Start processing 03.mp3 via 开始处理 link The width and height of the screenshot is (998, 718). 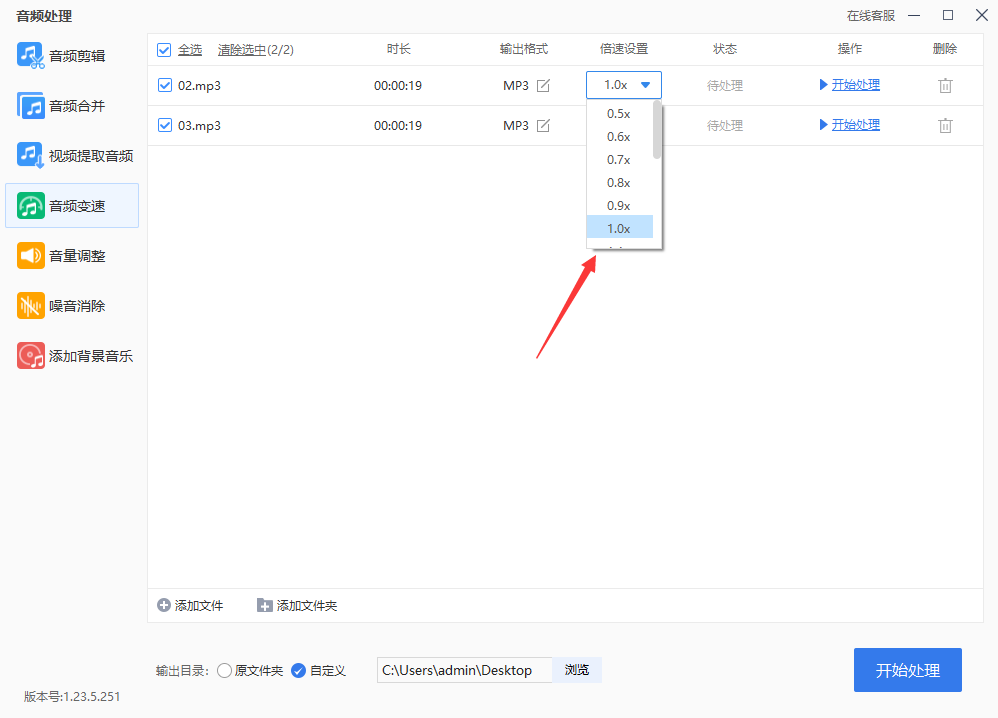tap(855, 125)
